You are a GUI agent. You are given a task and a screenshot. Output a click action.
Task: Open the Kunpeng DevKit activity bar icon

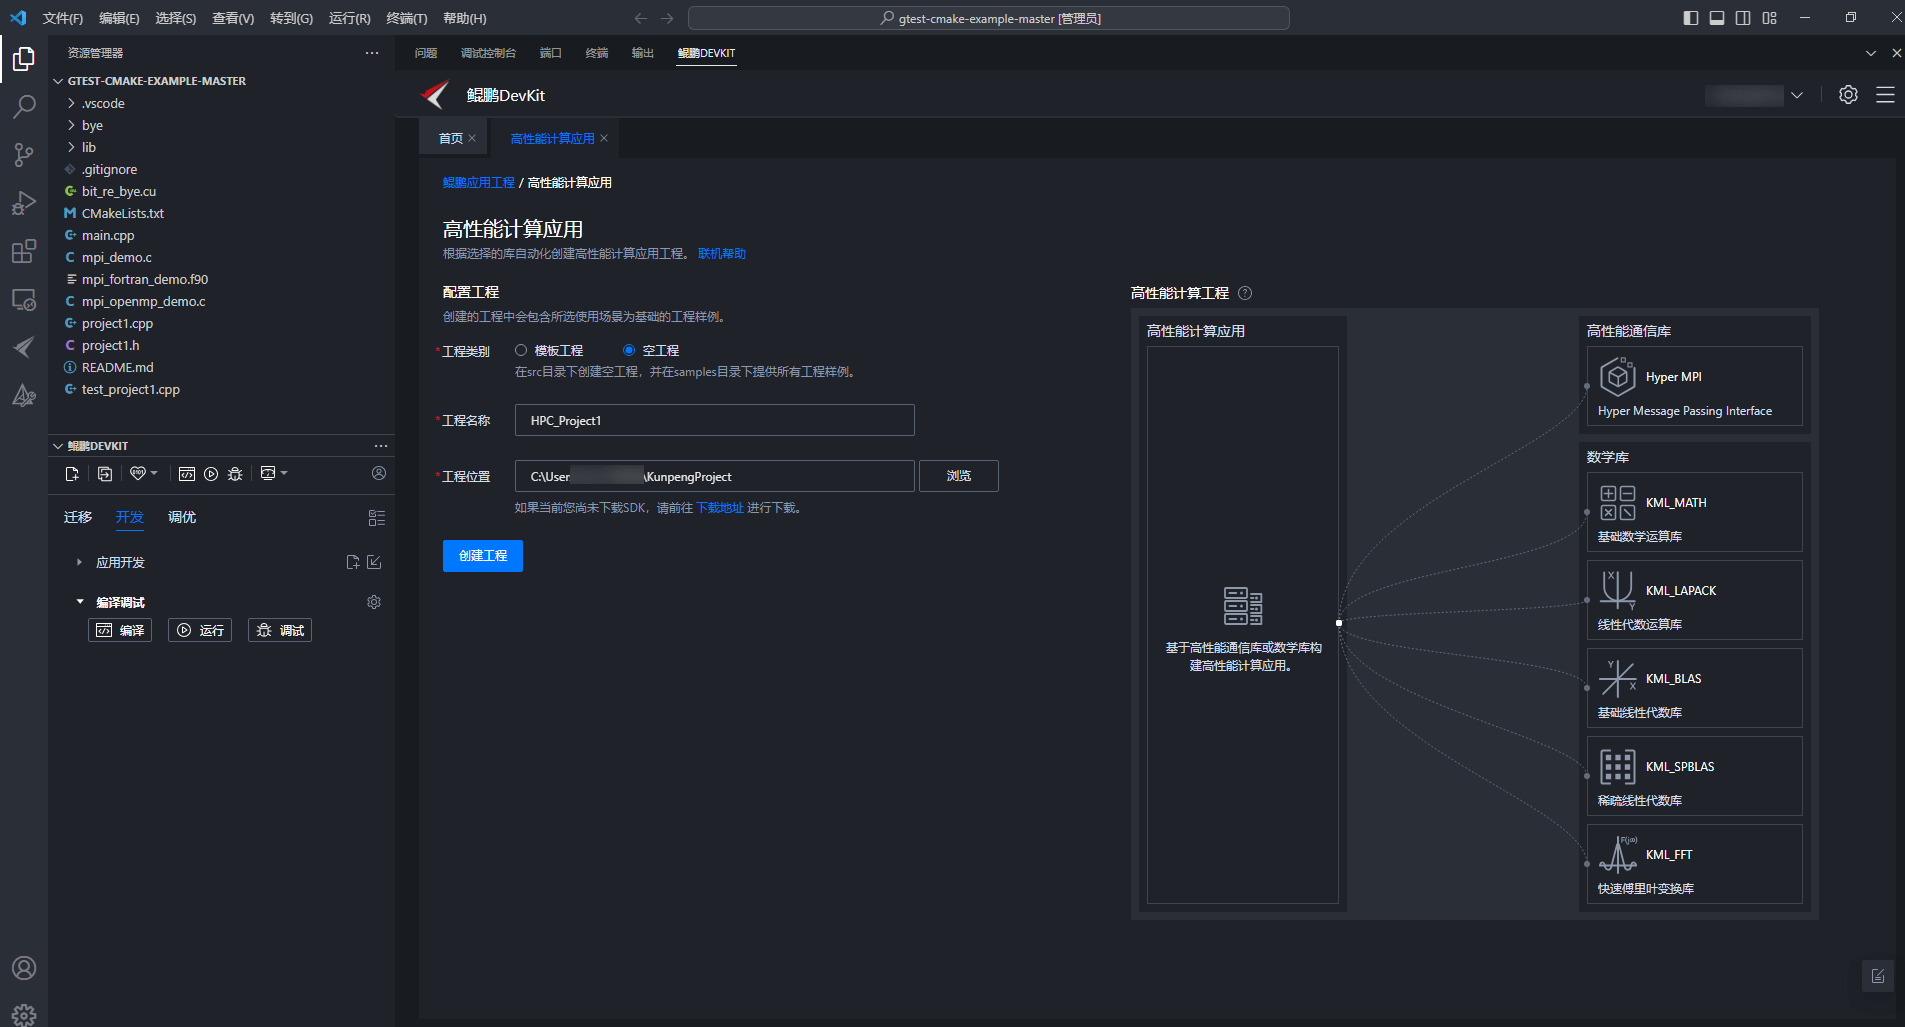coord(24,347)
